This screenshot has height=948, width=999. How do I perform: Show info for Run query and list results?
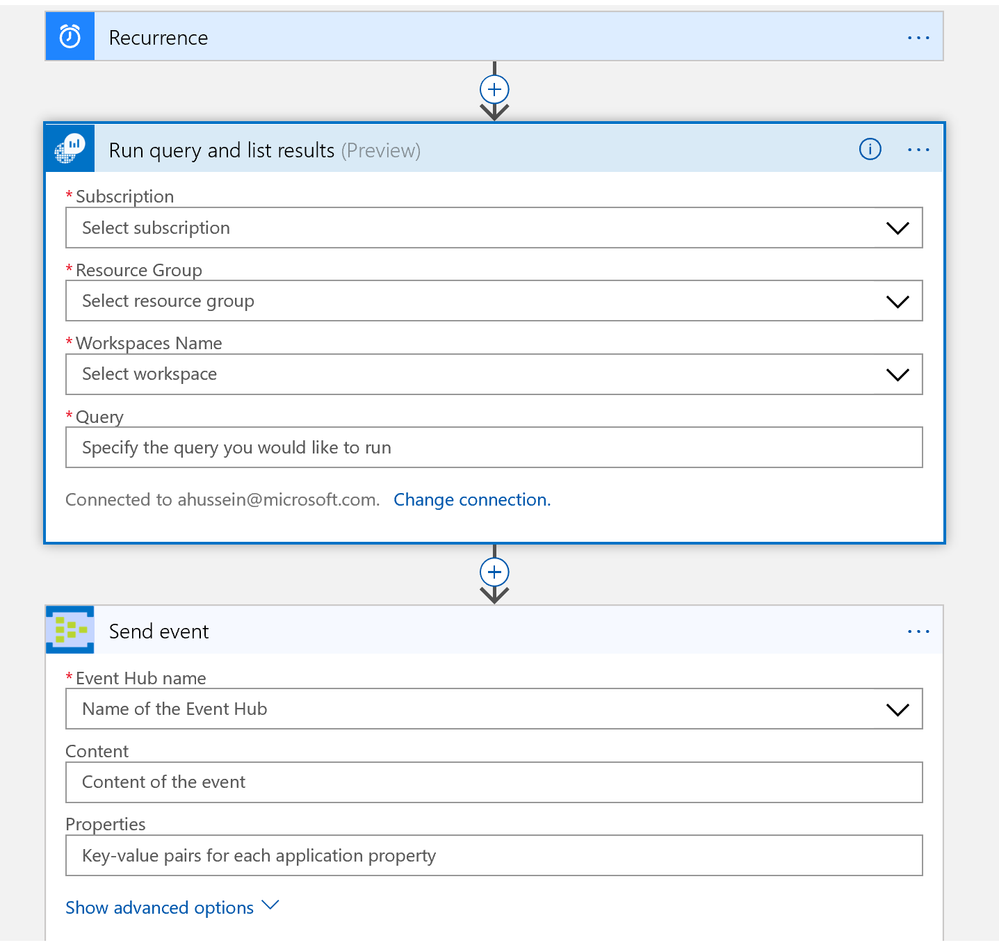point(870,149)
